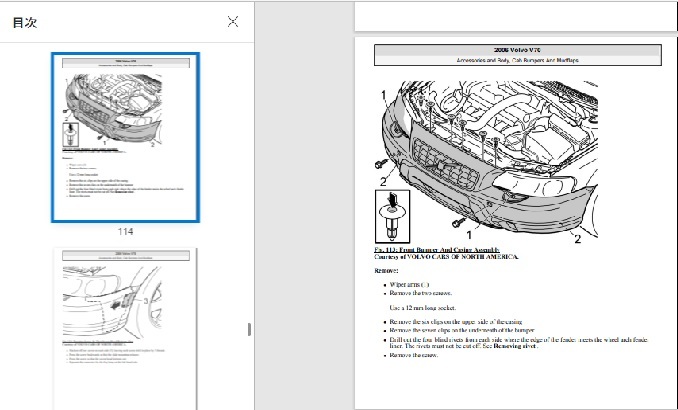Click the Front Bumper And Casing Assembly caption
Image resolution: width=678 pixels, height=410 pixels.
(437, 250)
